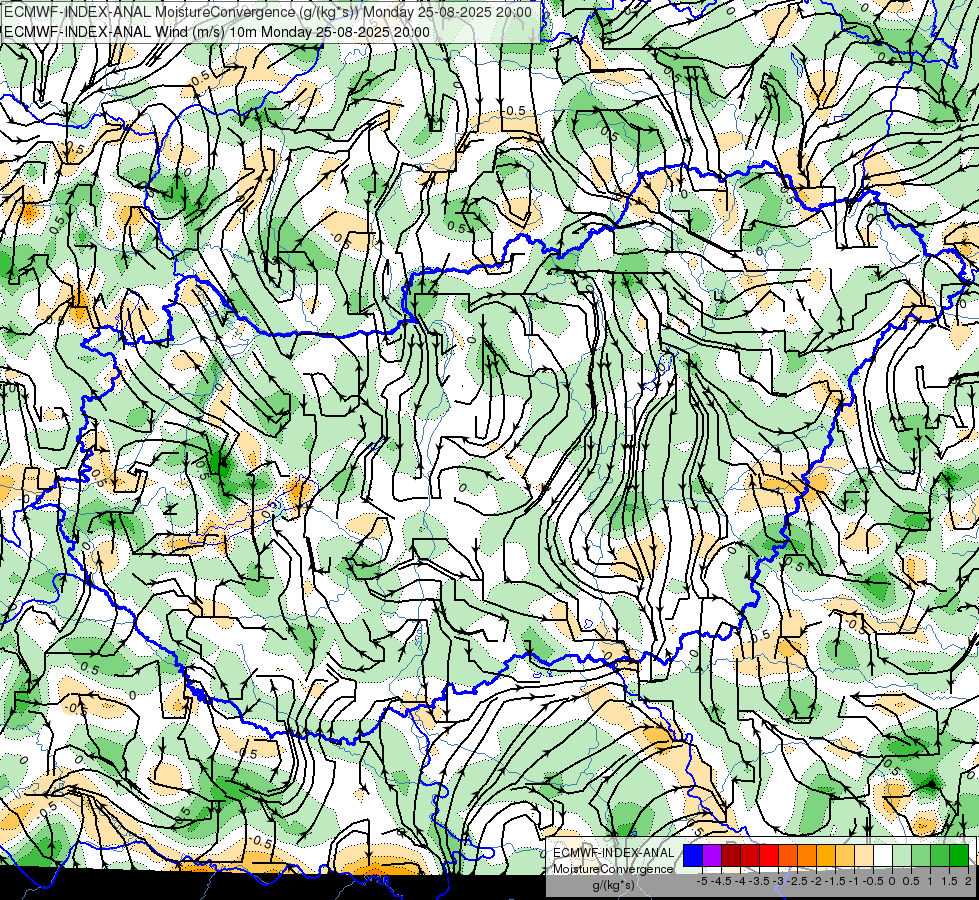This screenshot has height=900, width=979.
Task: Click the blue legend swatch left of -5
Action: click(x=693, y=856)
